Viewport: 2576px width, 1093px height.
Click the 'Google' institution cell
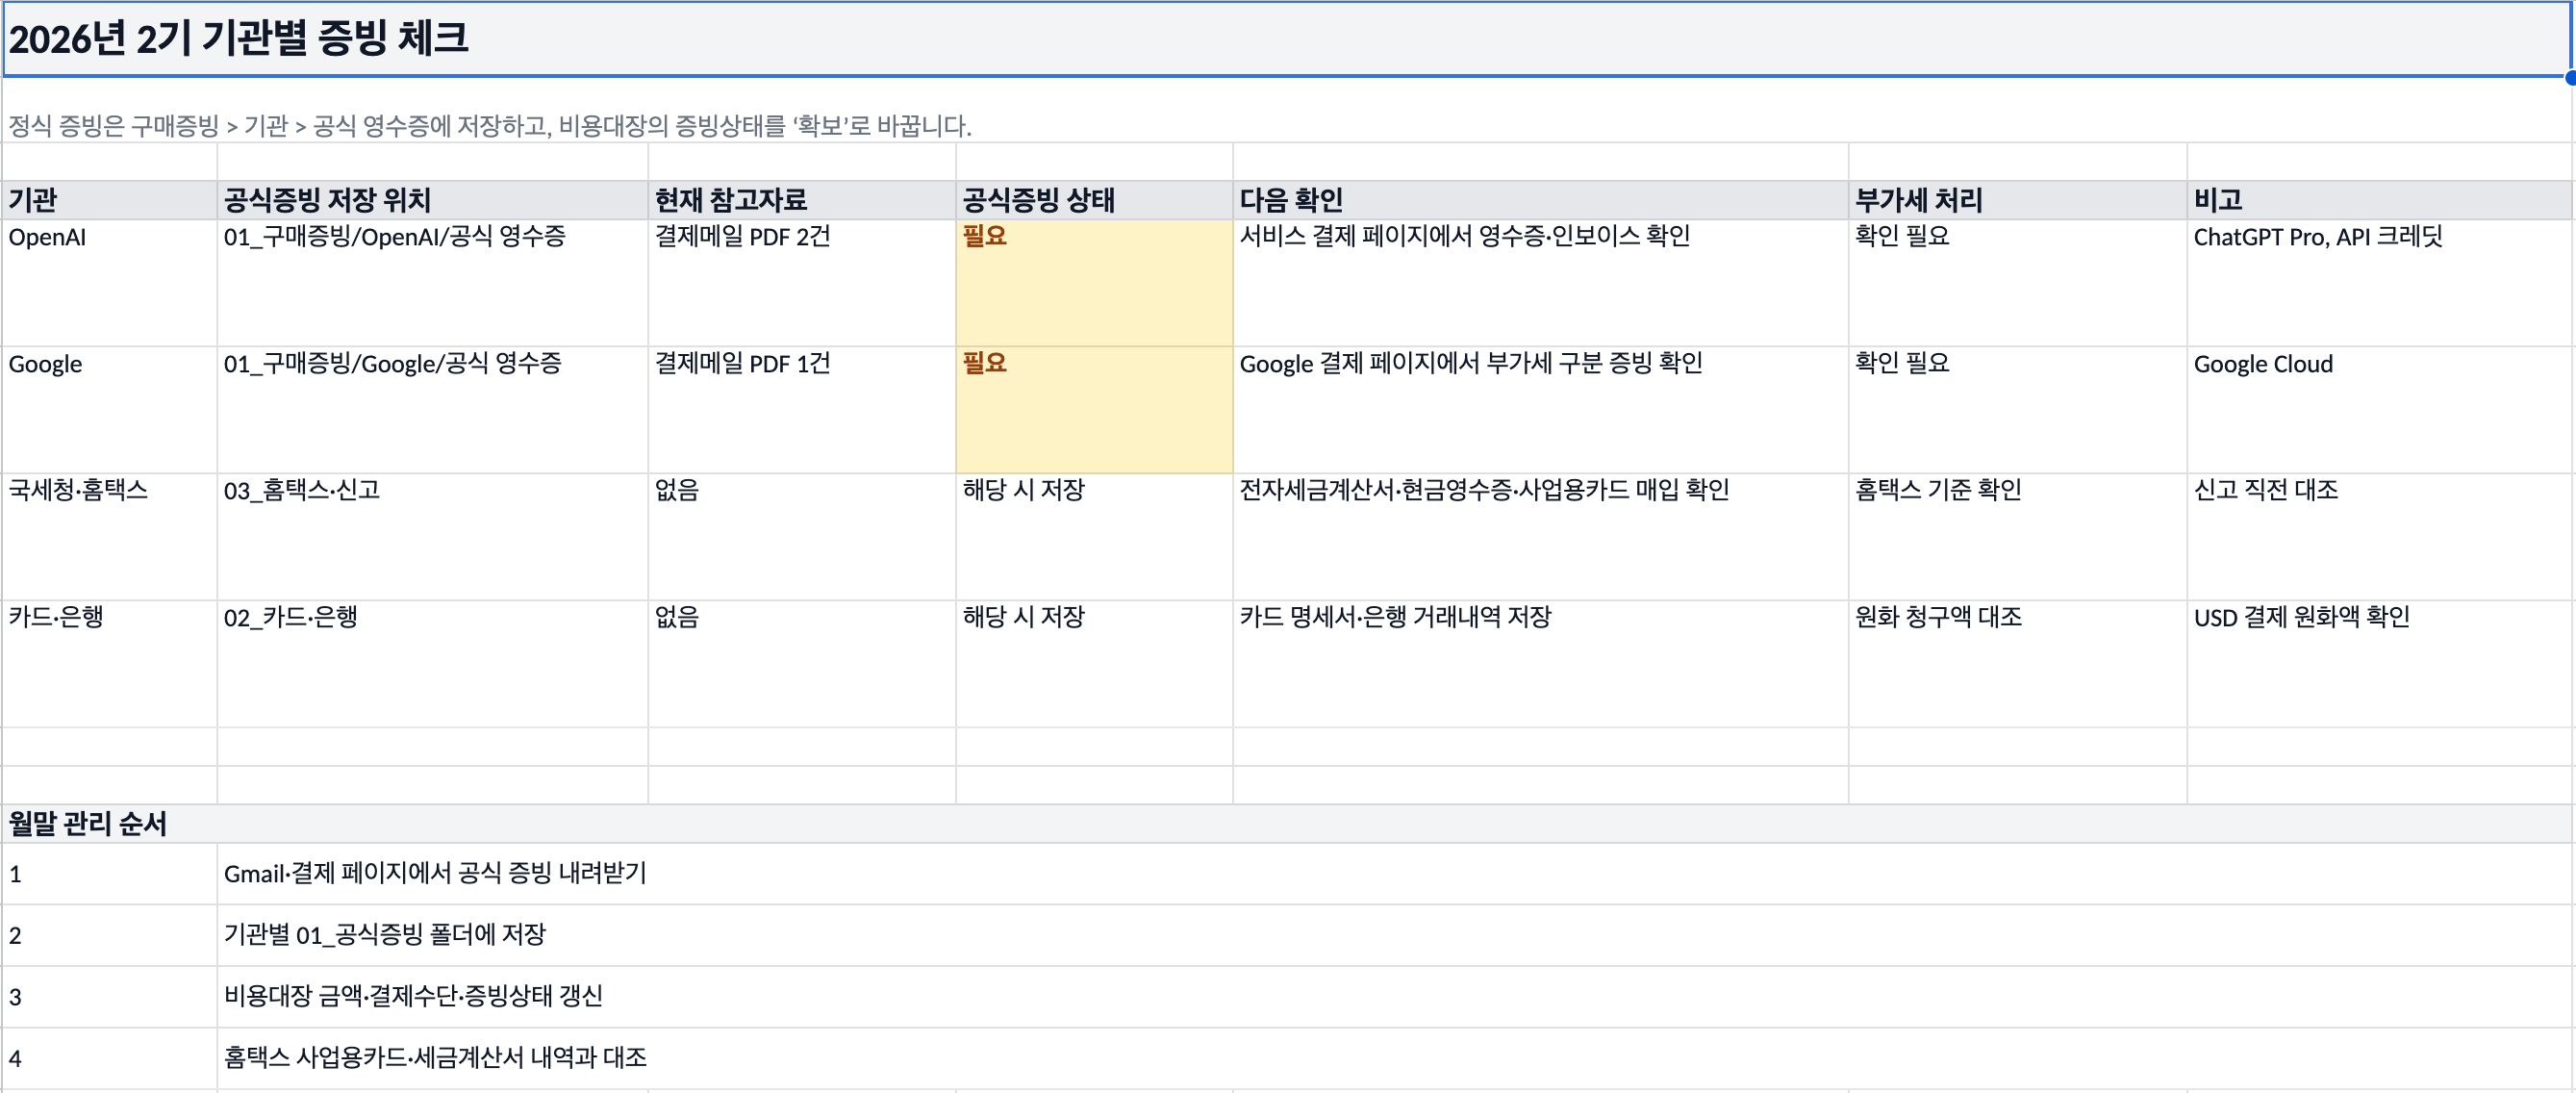(109, 410)
